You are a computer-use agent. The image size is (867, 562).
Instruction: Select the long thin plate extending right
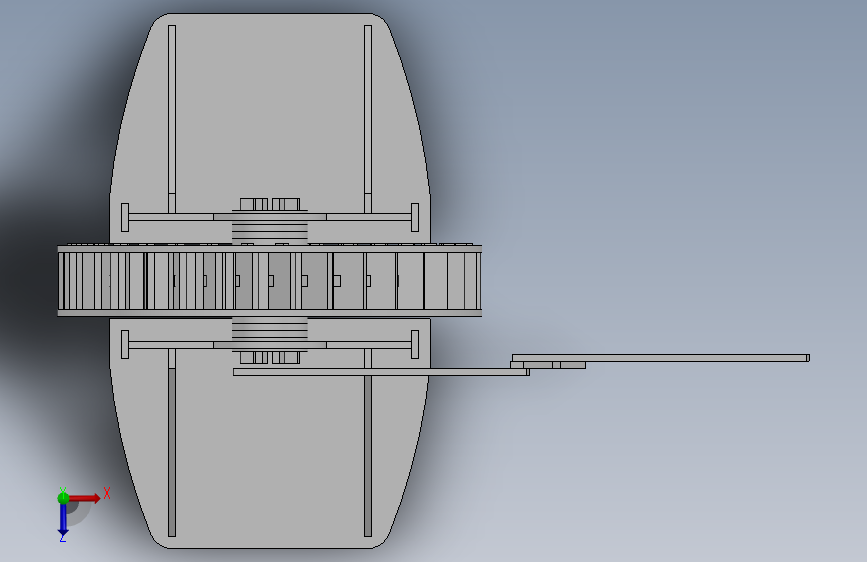(x=660, y=358)
